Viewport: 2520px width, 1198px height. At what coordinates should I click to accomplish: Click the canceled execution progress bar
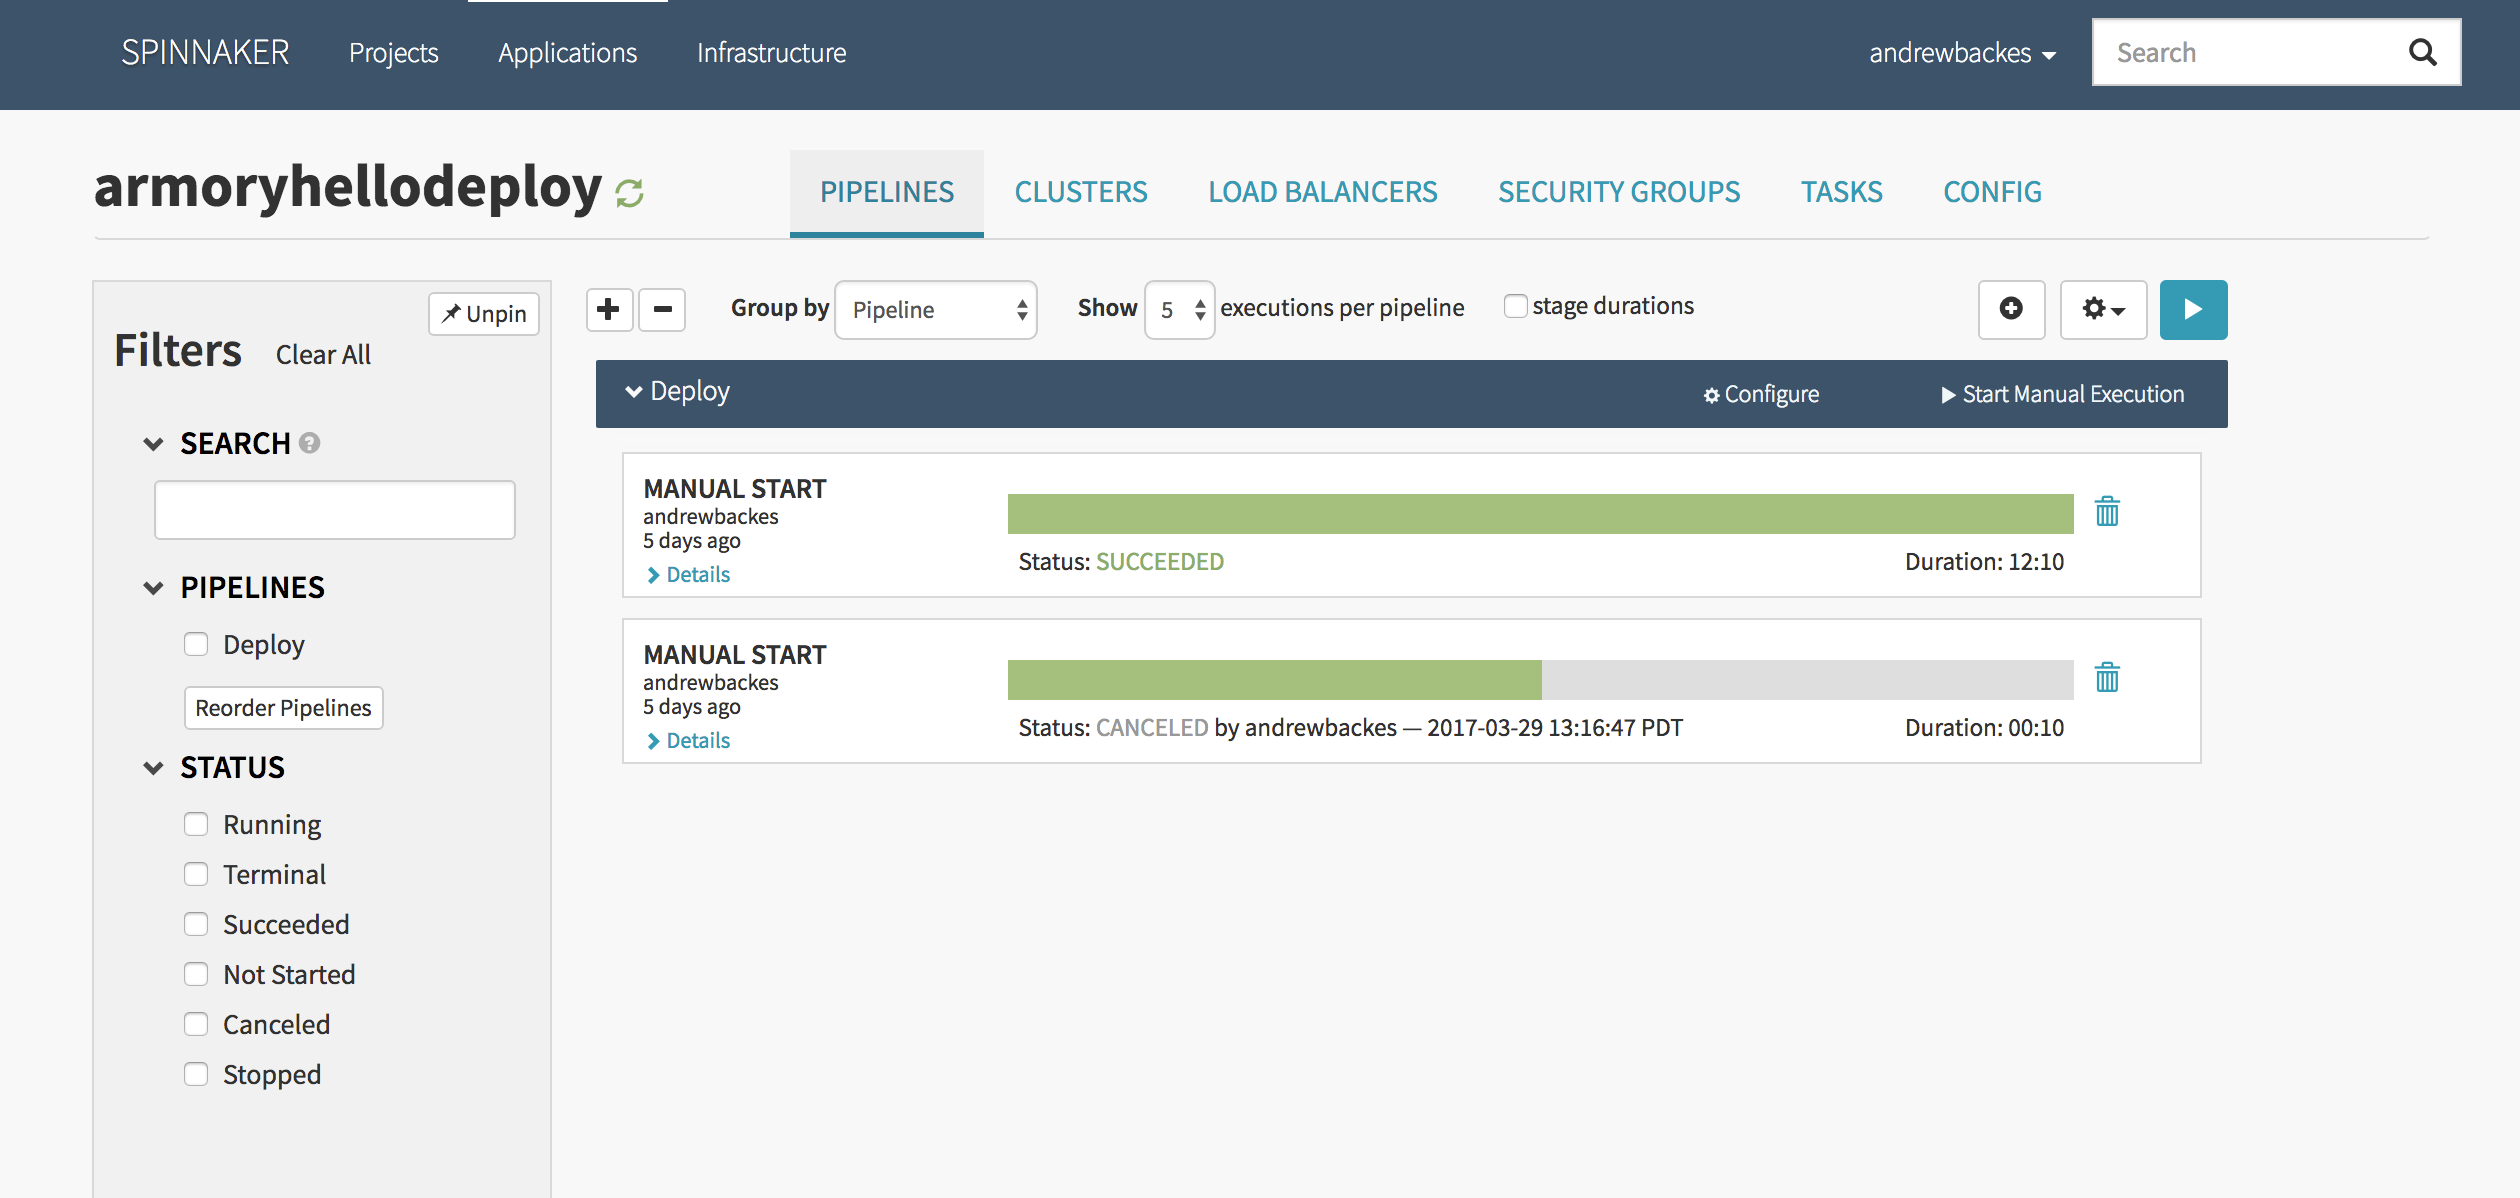click(x=1540, y=680)
